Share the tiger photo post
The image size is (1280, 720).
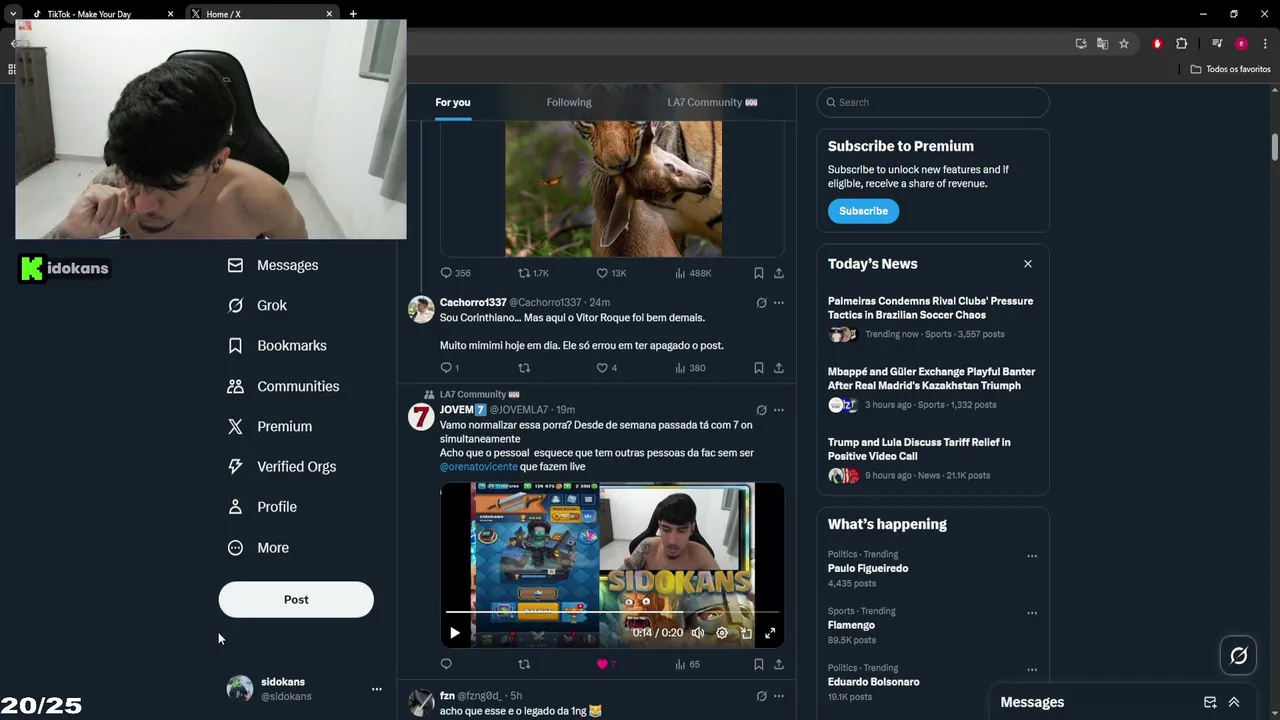tap(778, 273)
